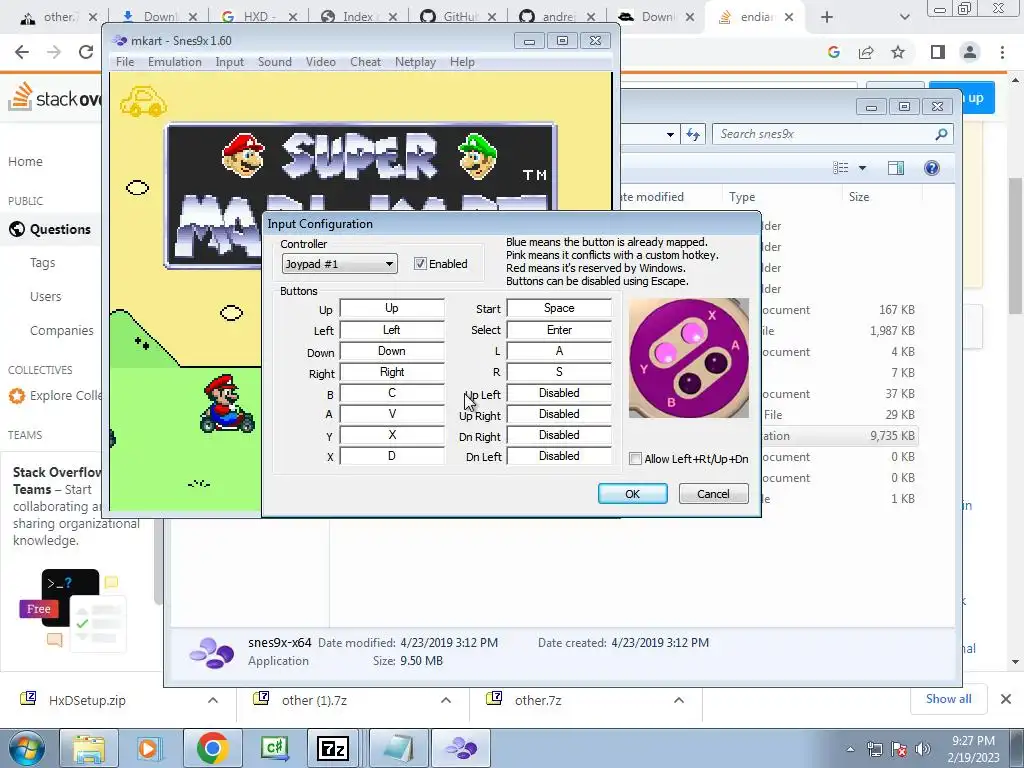The width and height of the screenshot is (1024, 768).
Task: Switch to the GitHub tab
Action: 457,17
